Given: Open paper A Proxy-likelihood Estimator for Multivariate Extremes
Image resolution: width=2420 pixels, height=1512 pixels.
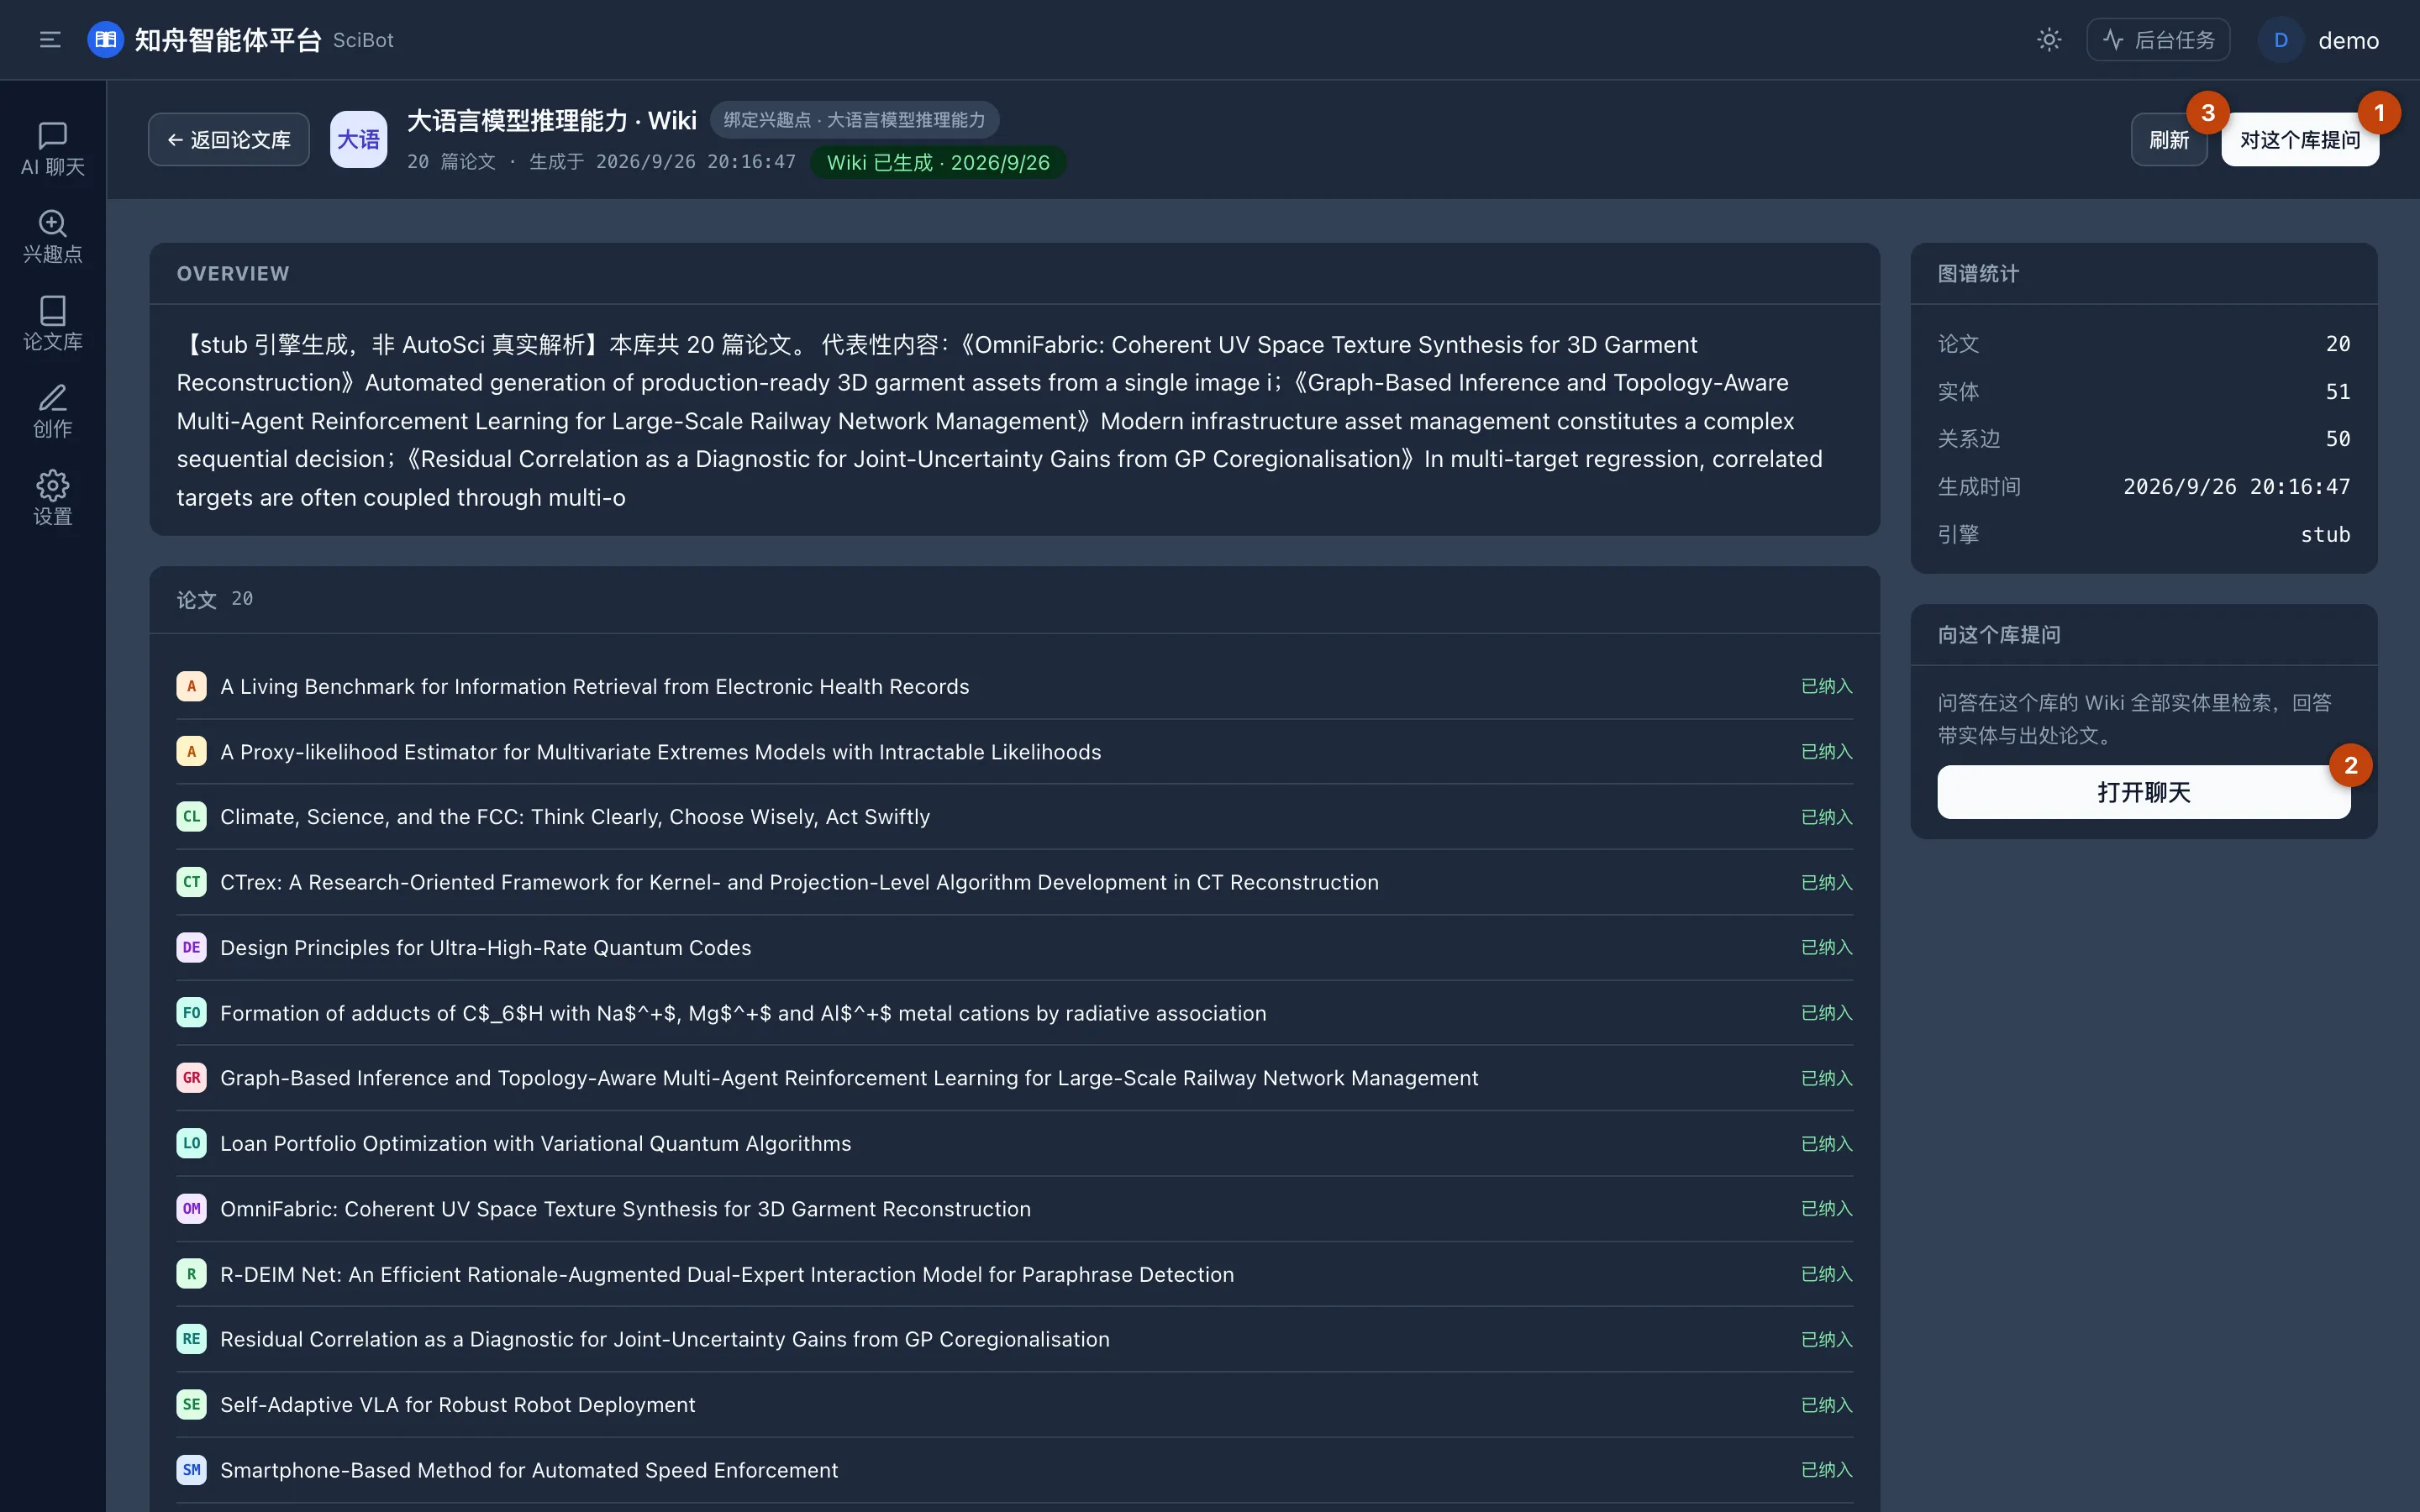Looking at the screenshot, I should coord(1014,751).
